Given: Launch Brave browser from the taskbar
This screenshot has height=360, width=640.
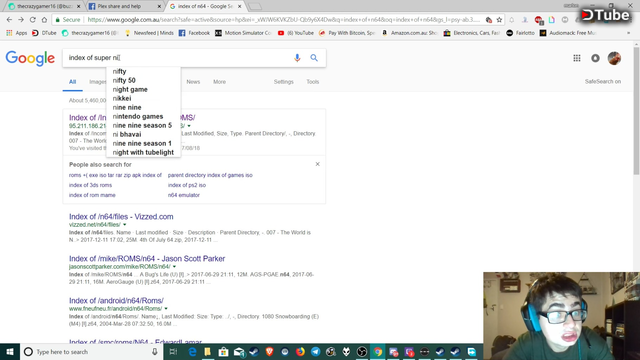Looking at the screenshot, I should pyautogui.click(x=269, y=352).
